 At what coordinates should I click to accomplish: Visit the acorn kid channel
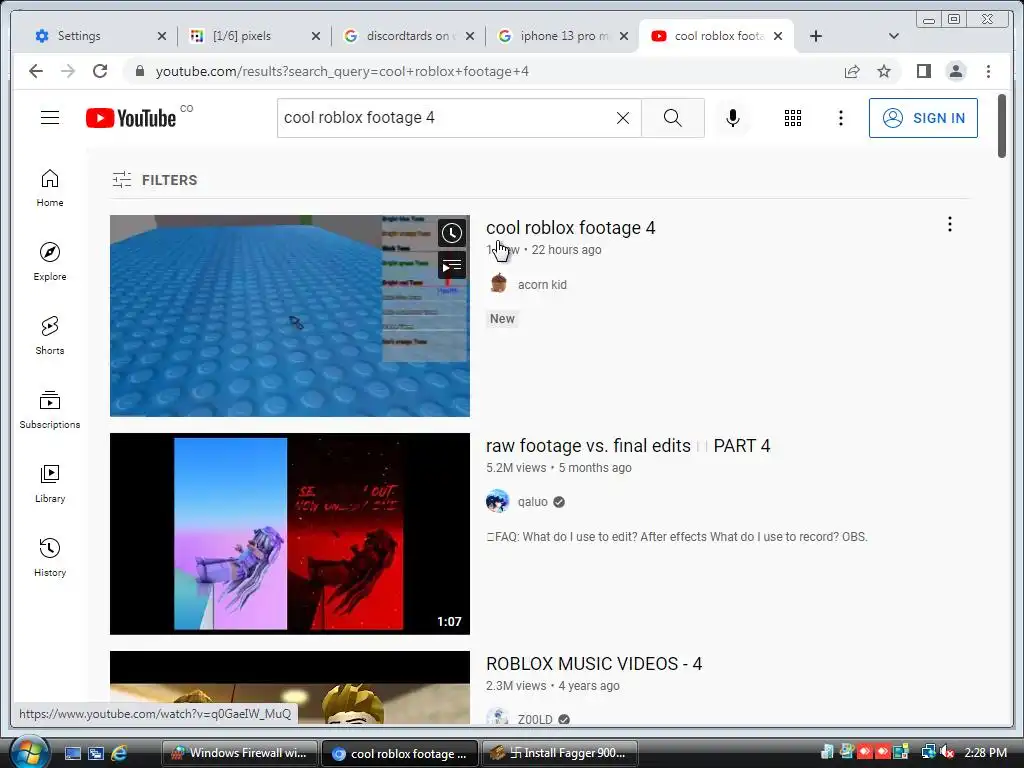click(542, 285)
